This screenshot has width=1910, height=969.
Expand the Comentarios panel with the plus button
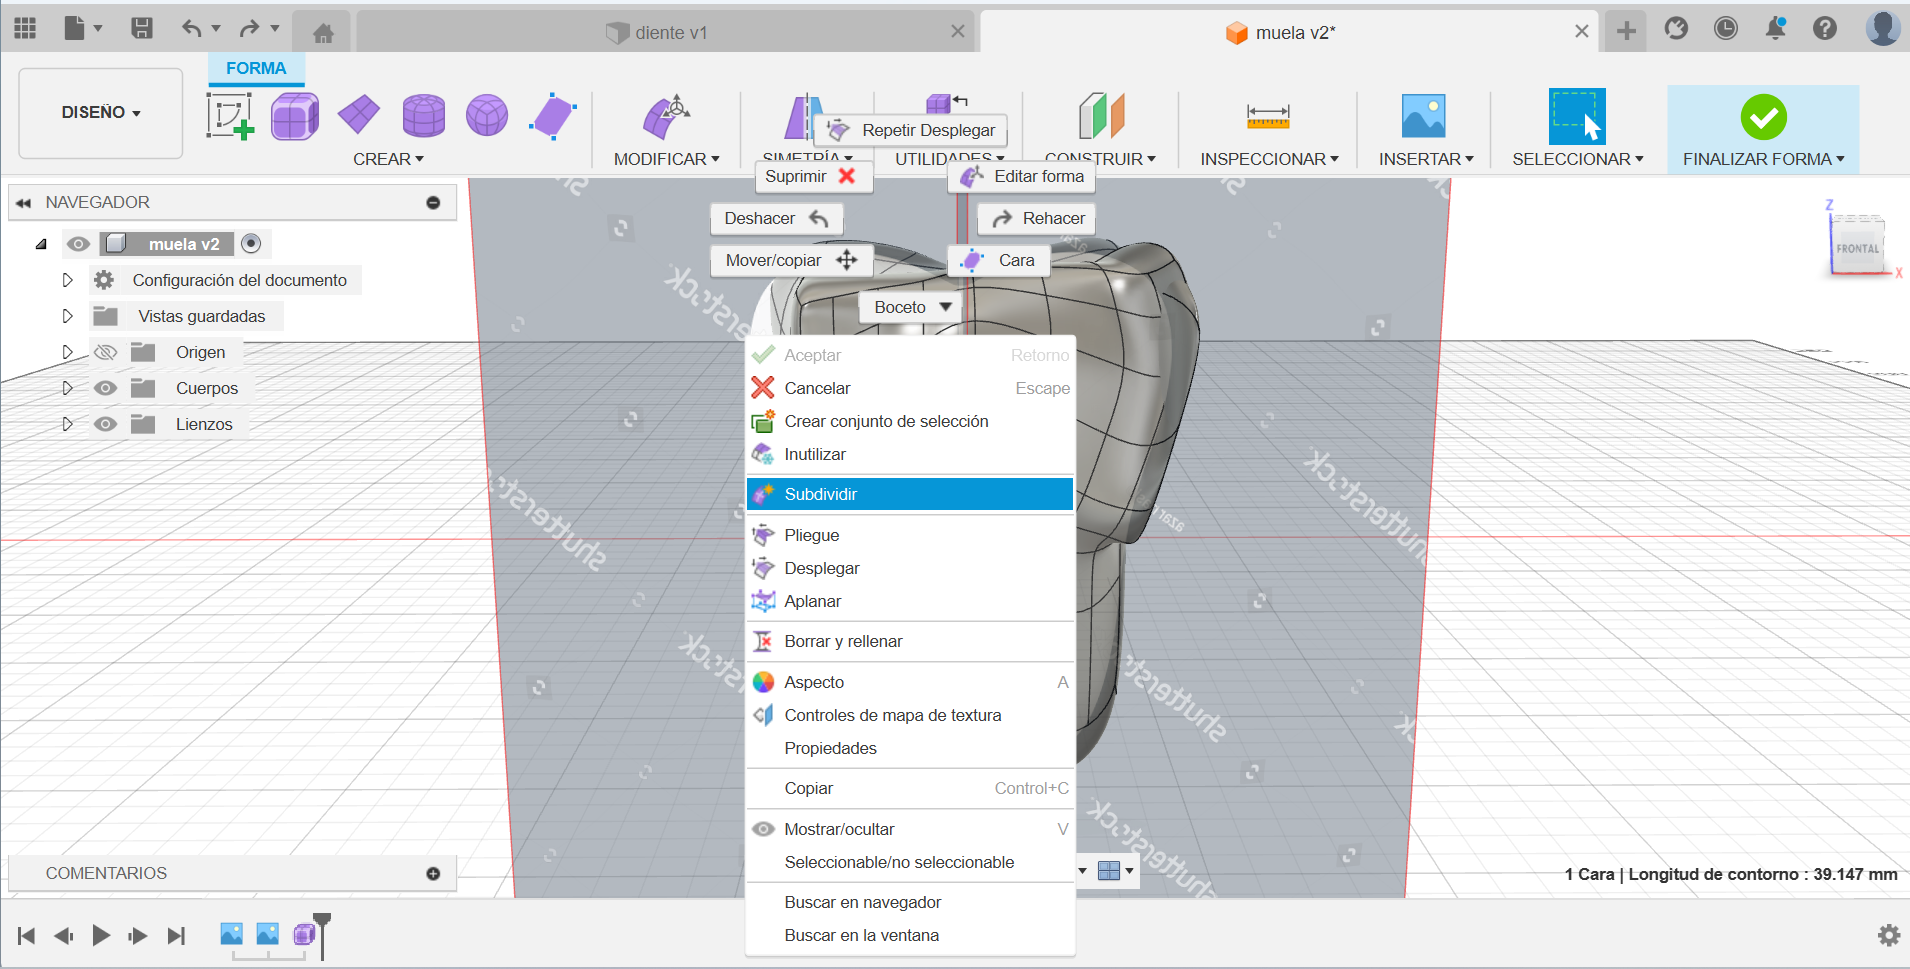433,873
